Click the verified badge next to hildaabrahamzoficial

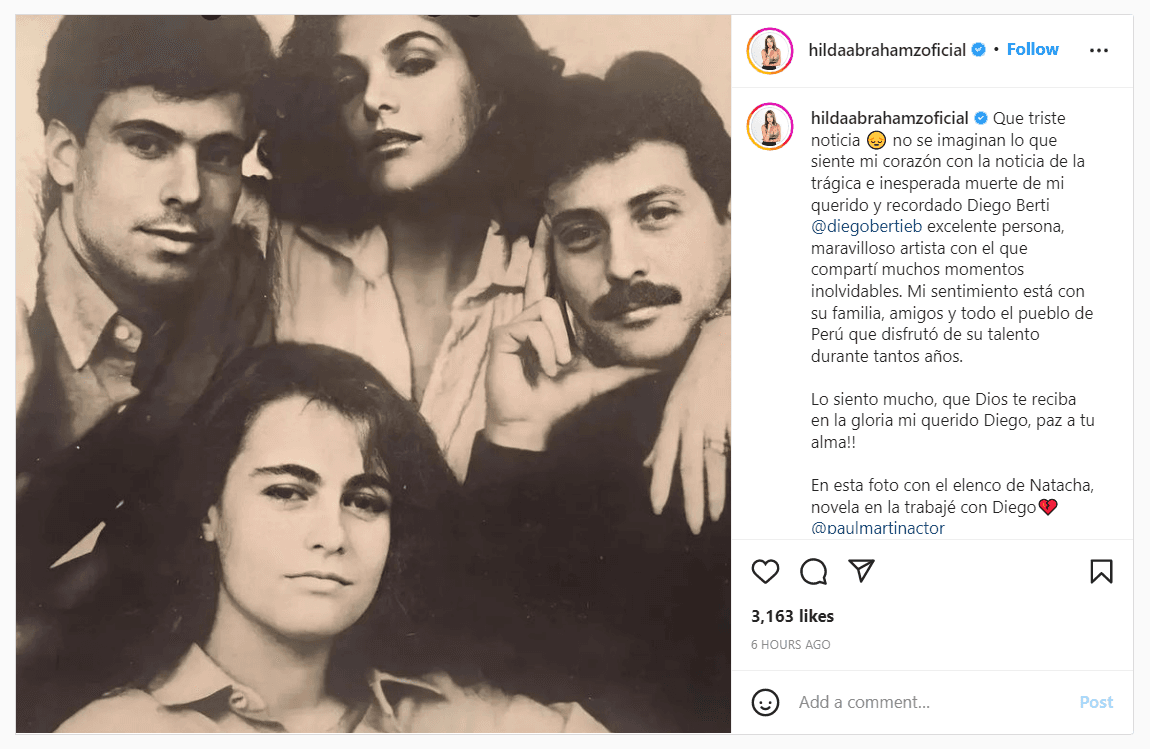pos(978,48)
